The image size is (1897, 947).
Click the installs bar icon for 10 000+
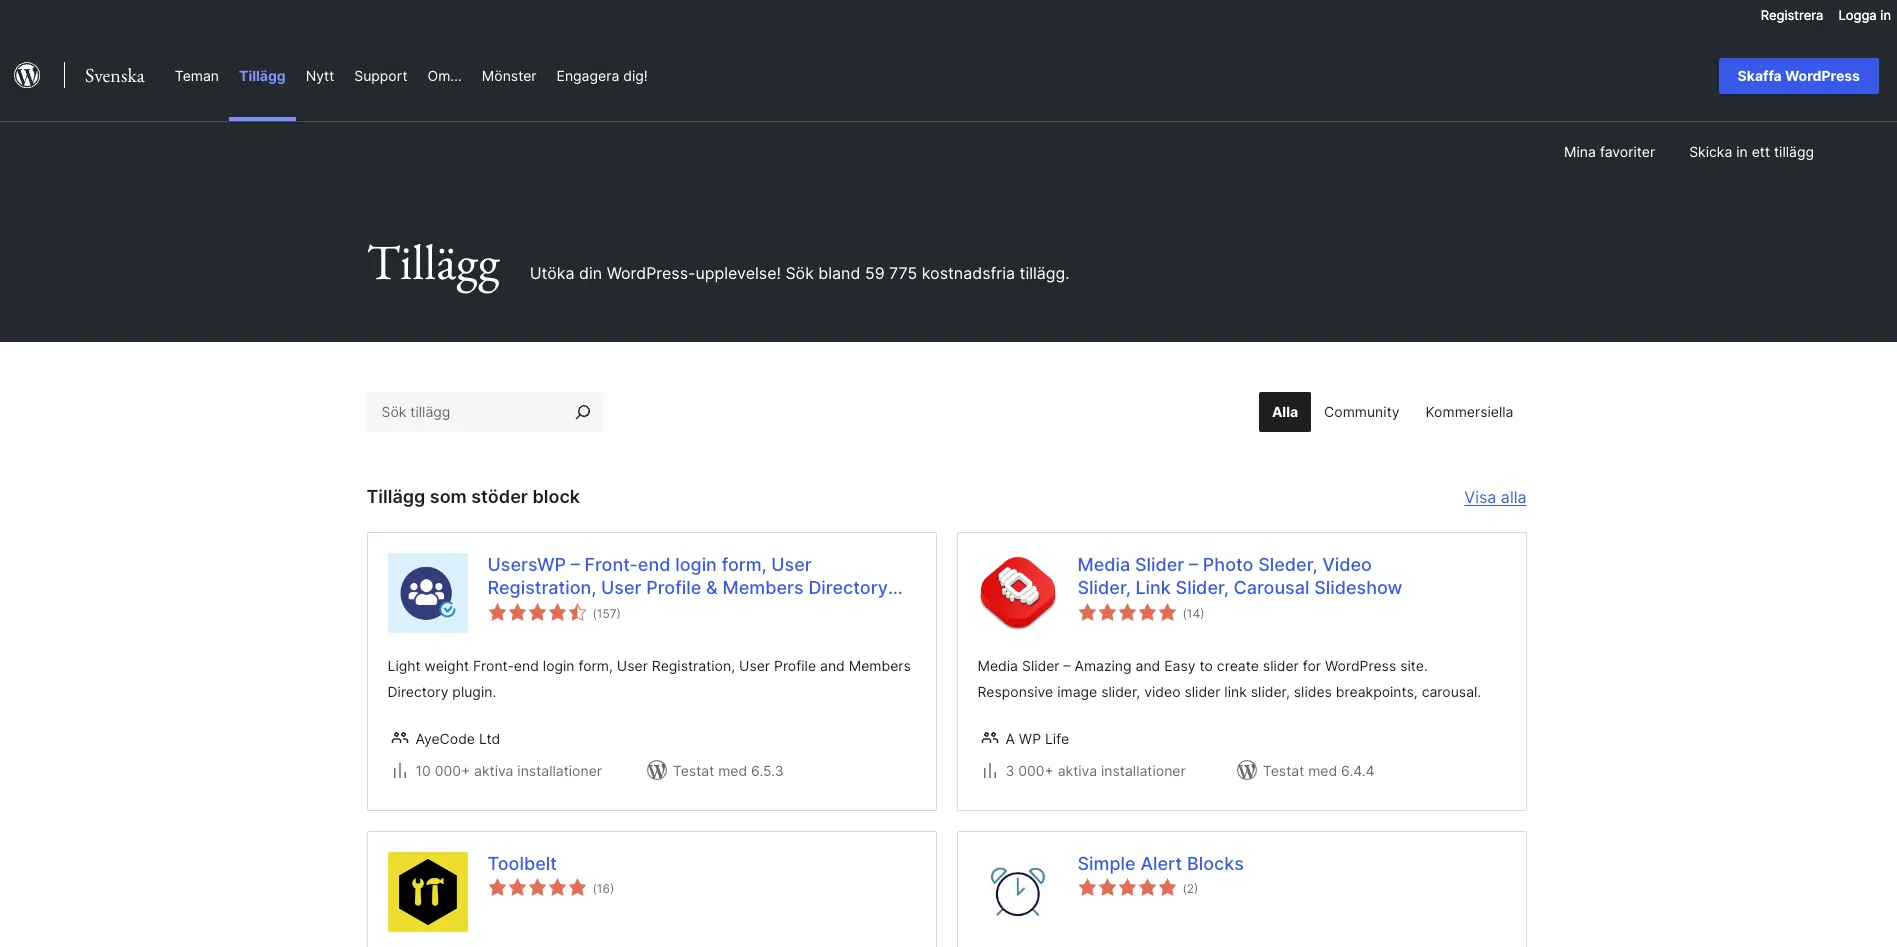399,771
